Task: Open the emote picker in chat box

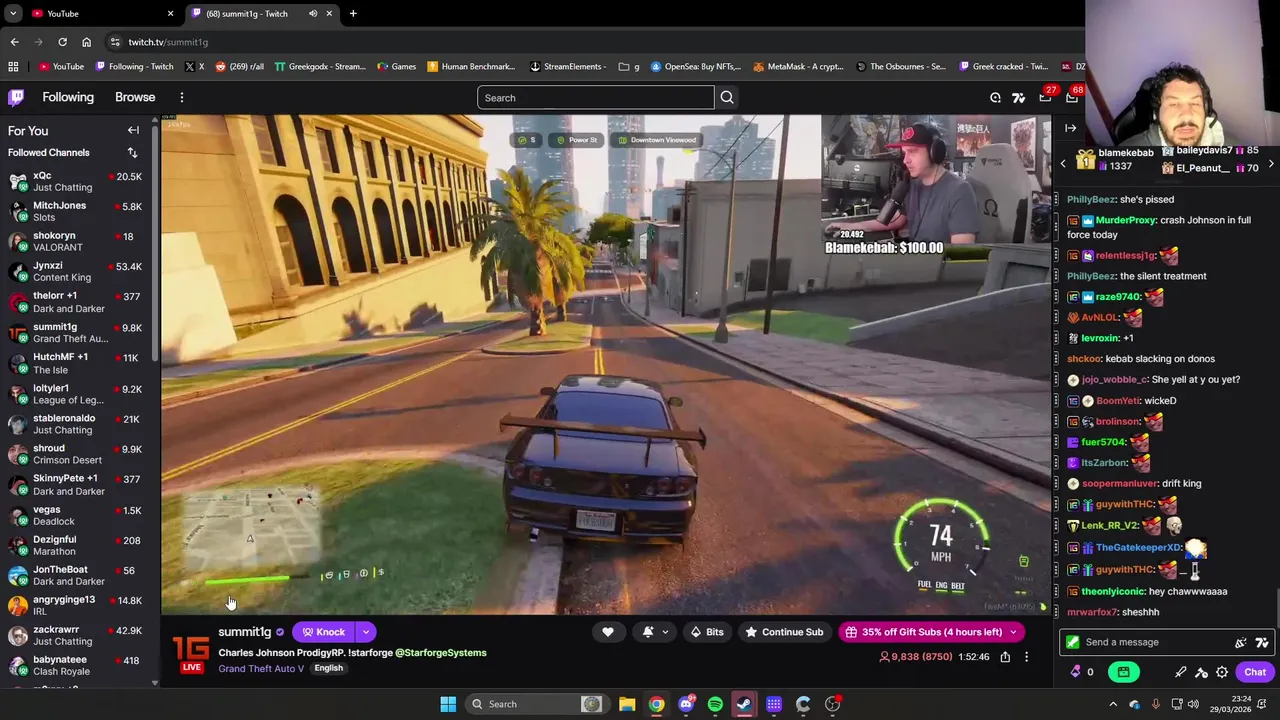Action: (1241, 642)
